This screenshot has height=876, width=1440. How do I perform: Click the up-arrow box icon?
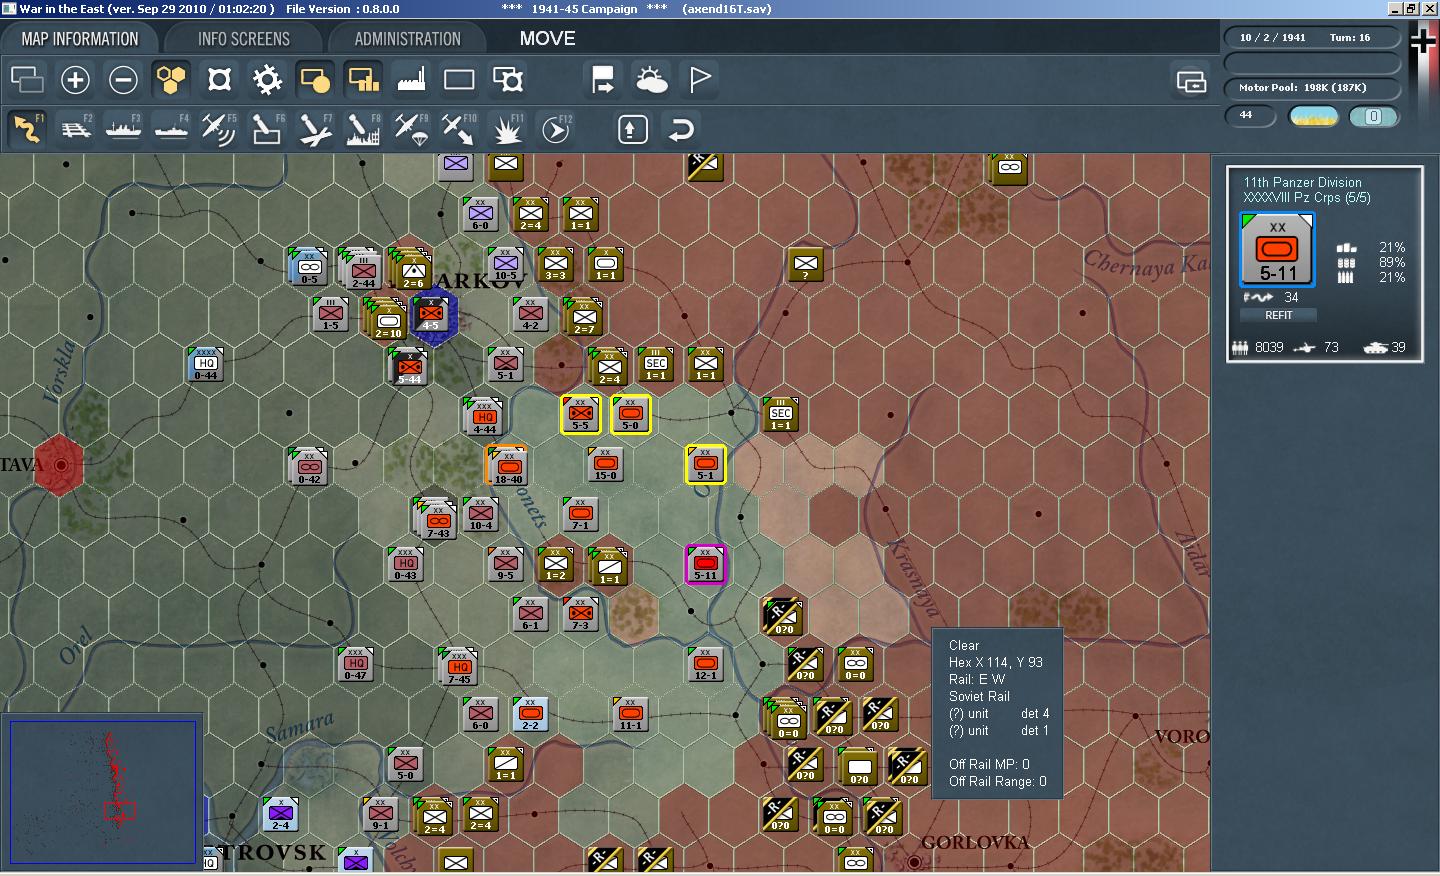(632, 129)
